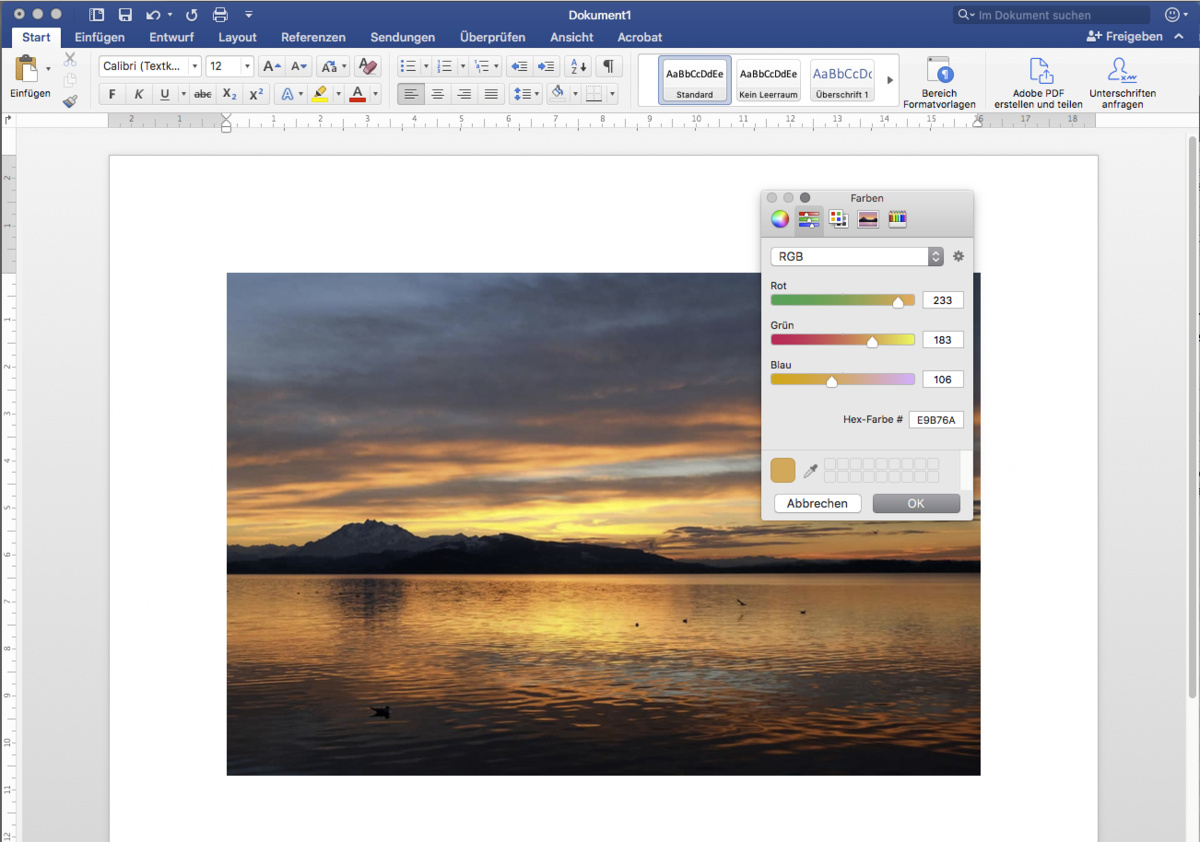Confirm color with the OK button
Screen dimensions: 1200x842
[x=915, y=503]
